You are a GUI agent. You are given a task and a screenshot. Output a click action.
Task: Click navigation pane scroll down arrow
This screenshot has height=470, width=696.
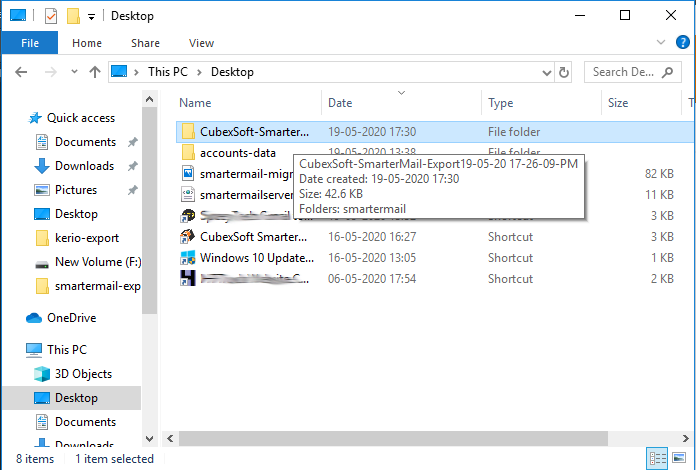(150, 438)
